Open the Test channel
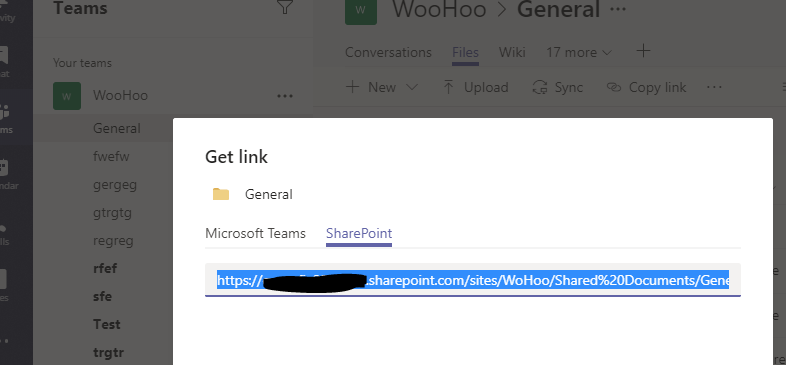Screen dimensions: 786x365 [x=107, y=324]
